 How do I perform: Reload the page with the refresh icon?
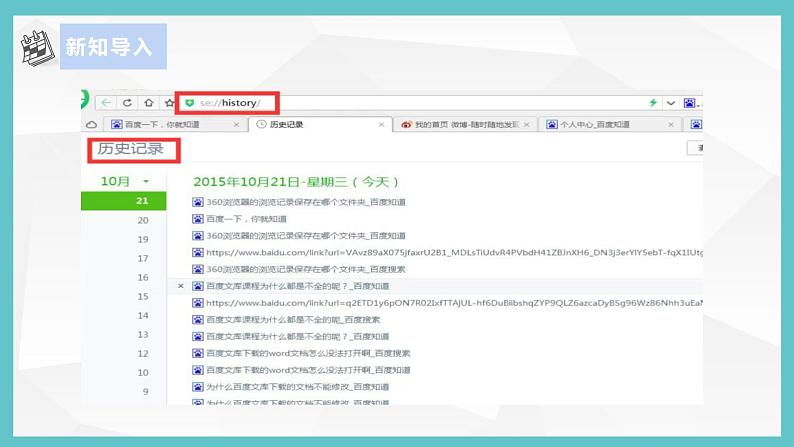pos(128,103)
